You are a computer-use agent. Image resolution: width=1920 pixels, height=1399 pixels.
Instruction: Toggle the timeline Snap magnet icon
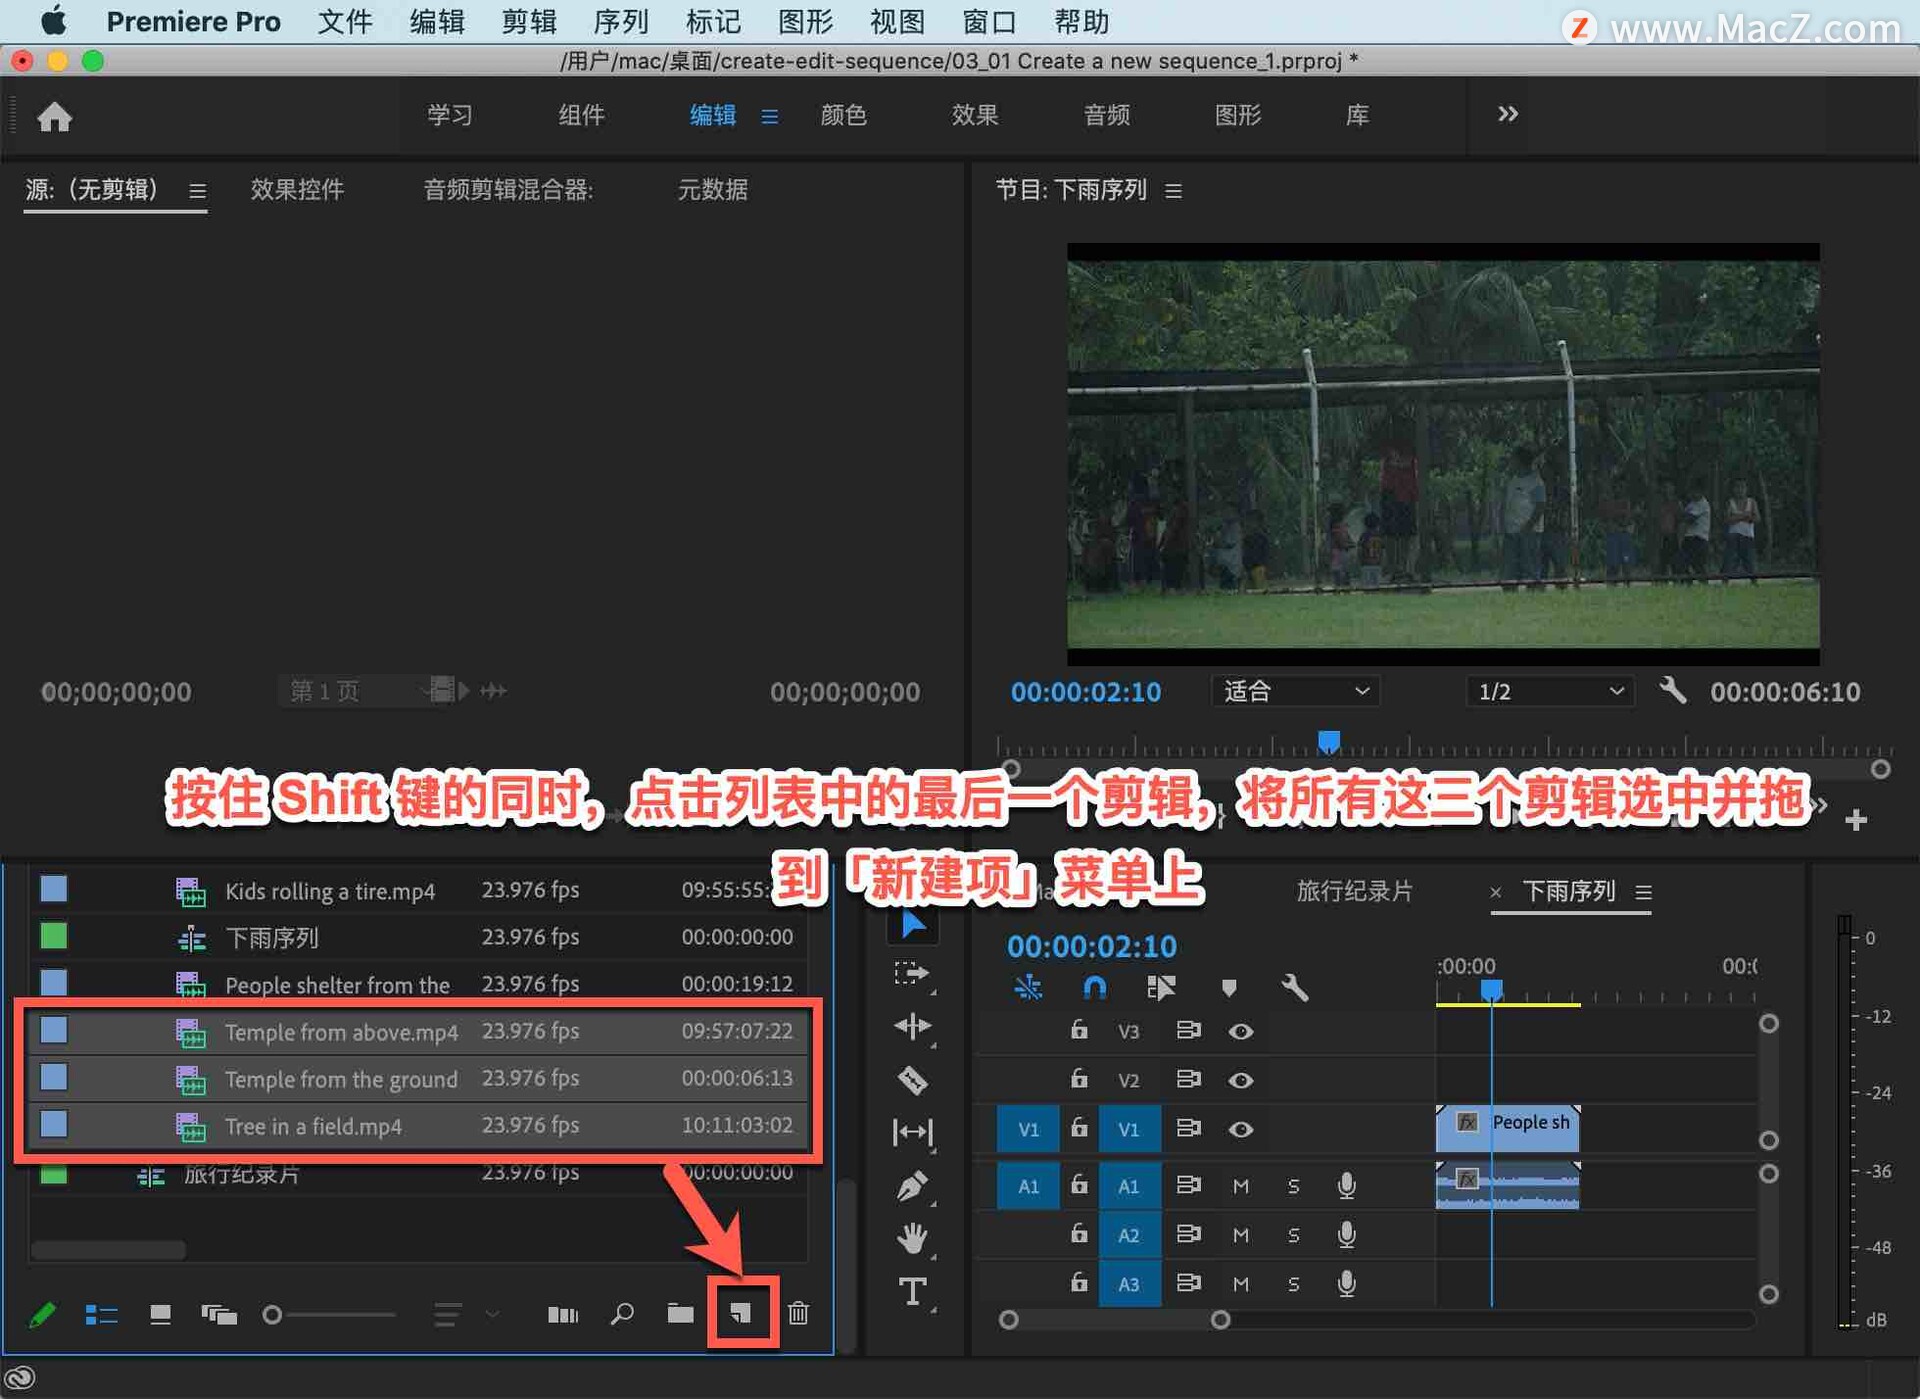click(x=1094, y=988)
